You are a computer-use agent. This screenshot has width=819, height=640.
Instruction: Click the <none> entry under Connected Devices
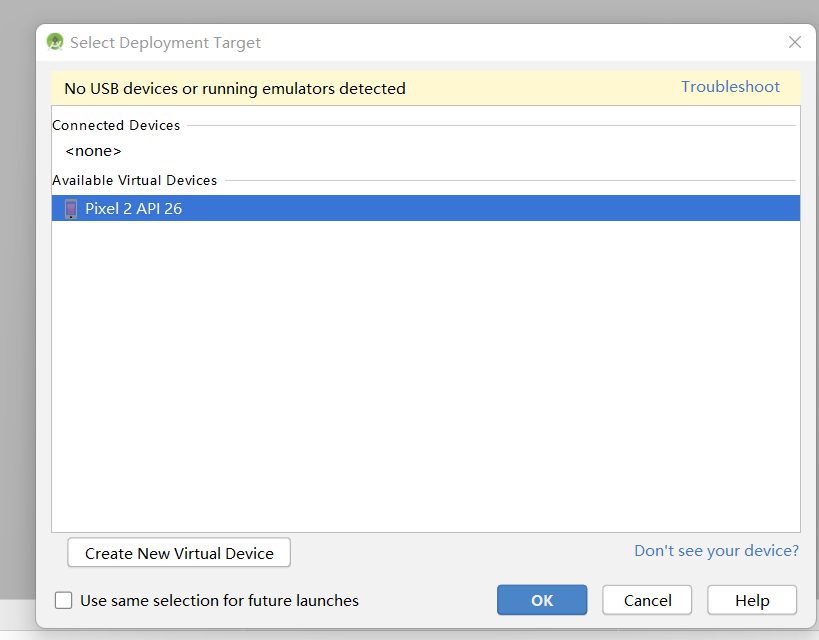click(93, 151)
